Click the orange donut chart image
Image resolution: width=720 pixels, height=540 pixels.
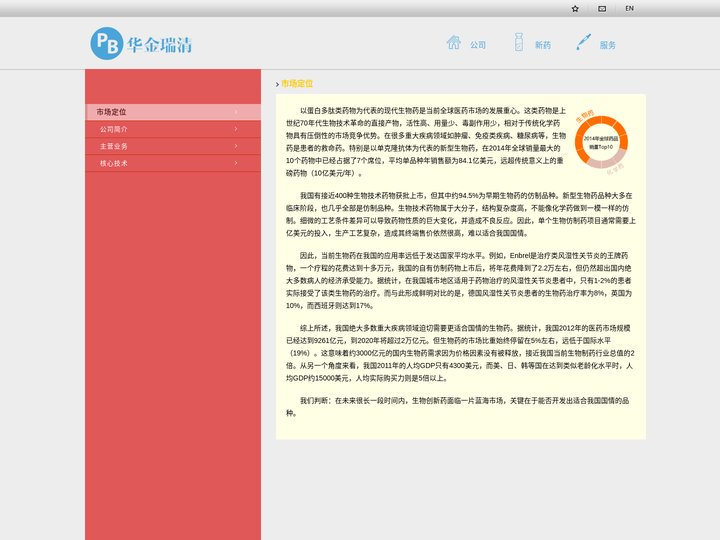pyautogui.click(x=601, y=142)
